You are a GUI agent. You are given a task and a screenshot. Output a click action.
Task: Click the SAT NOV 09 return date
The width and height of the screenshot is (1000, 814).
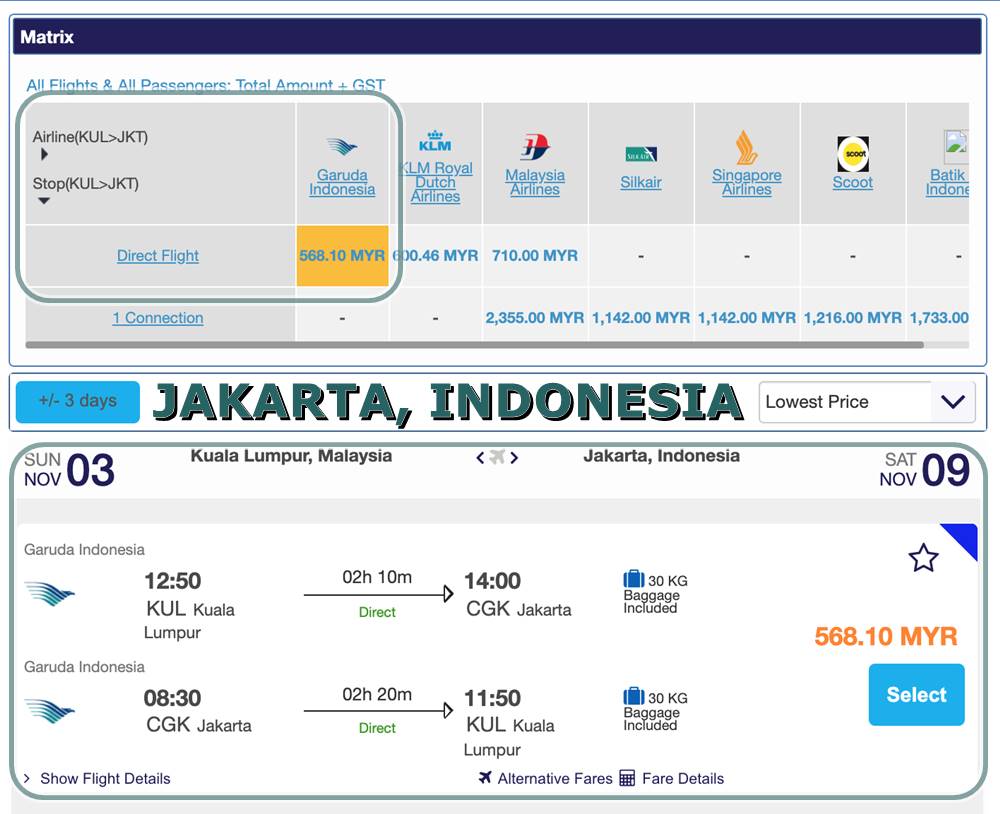[924, 470]
